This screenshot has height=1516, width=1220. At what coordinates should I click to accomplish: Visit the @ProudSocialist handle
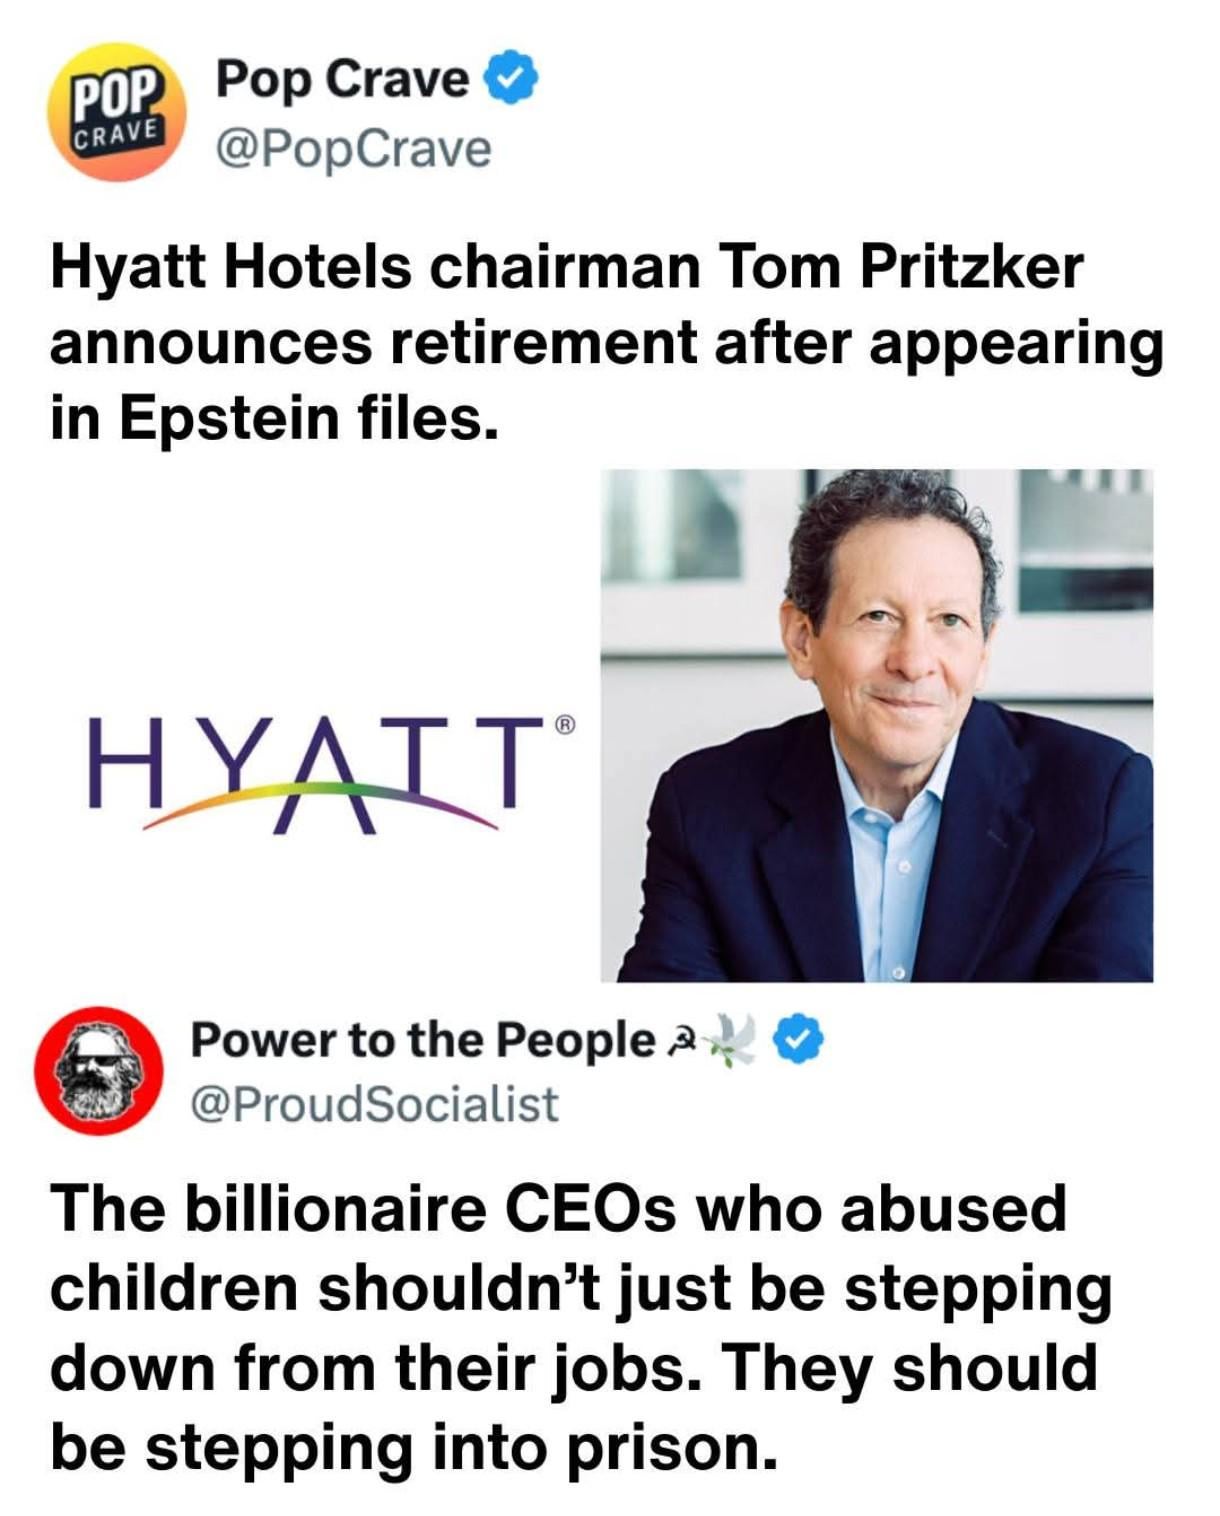coord(374,1104)
